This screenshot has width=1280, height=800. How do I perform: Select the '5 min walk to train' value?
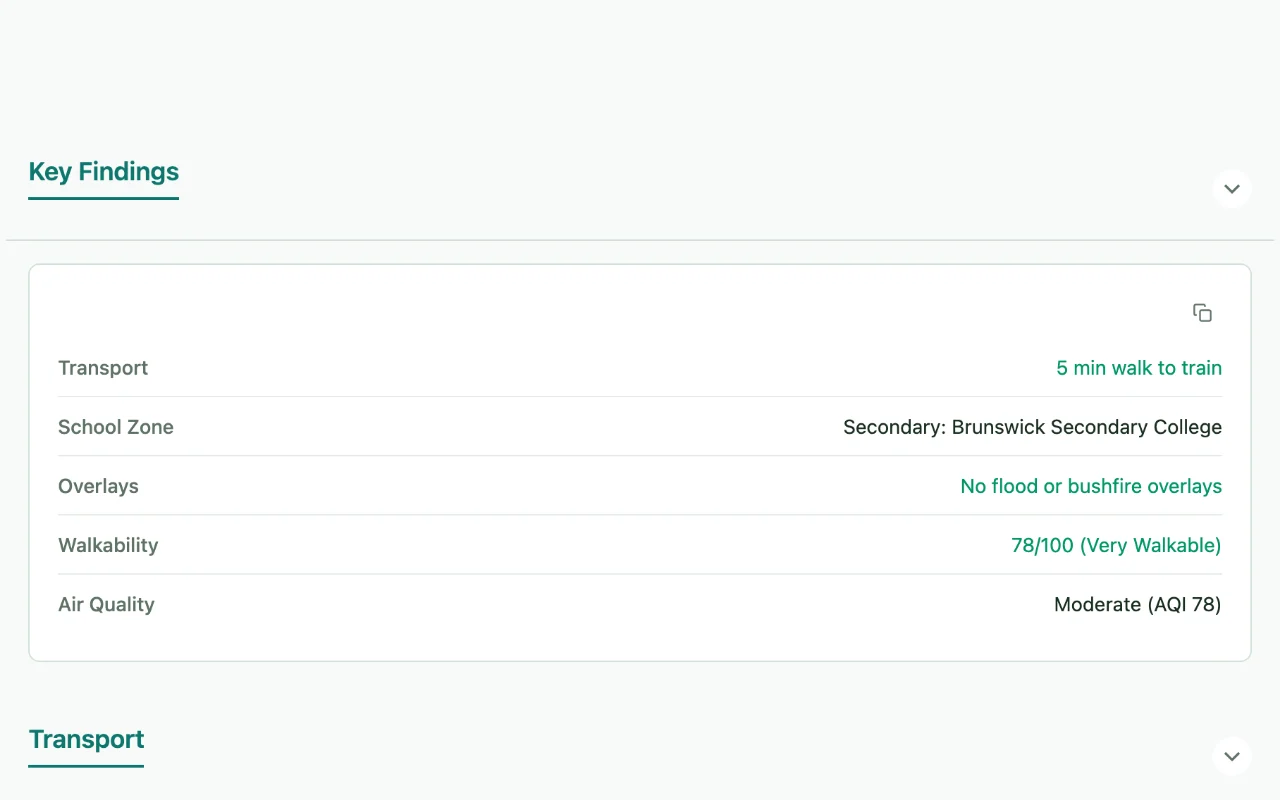1139,368
